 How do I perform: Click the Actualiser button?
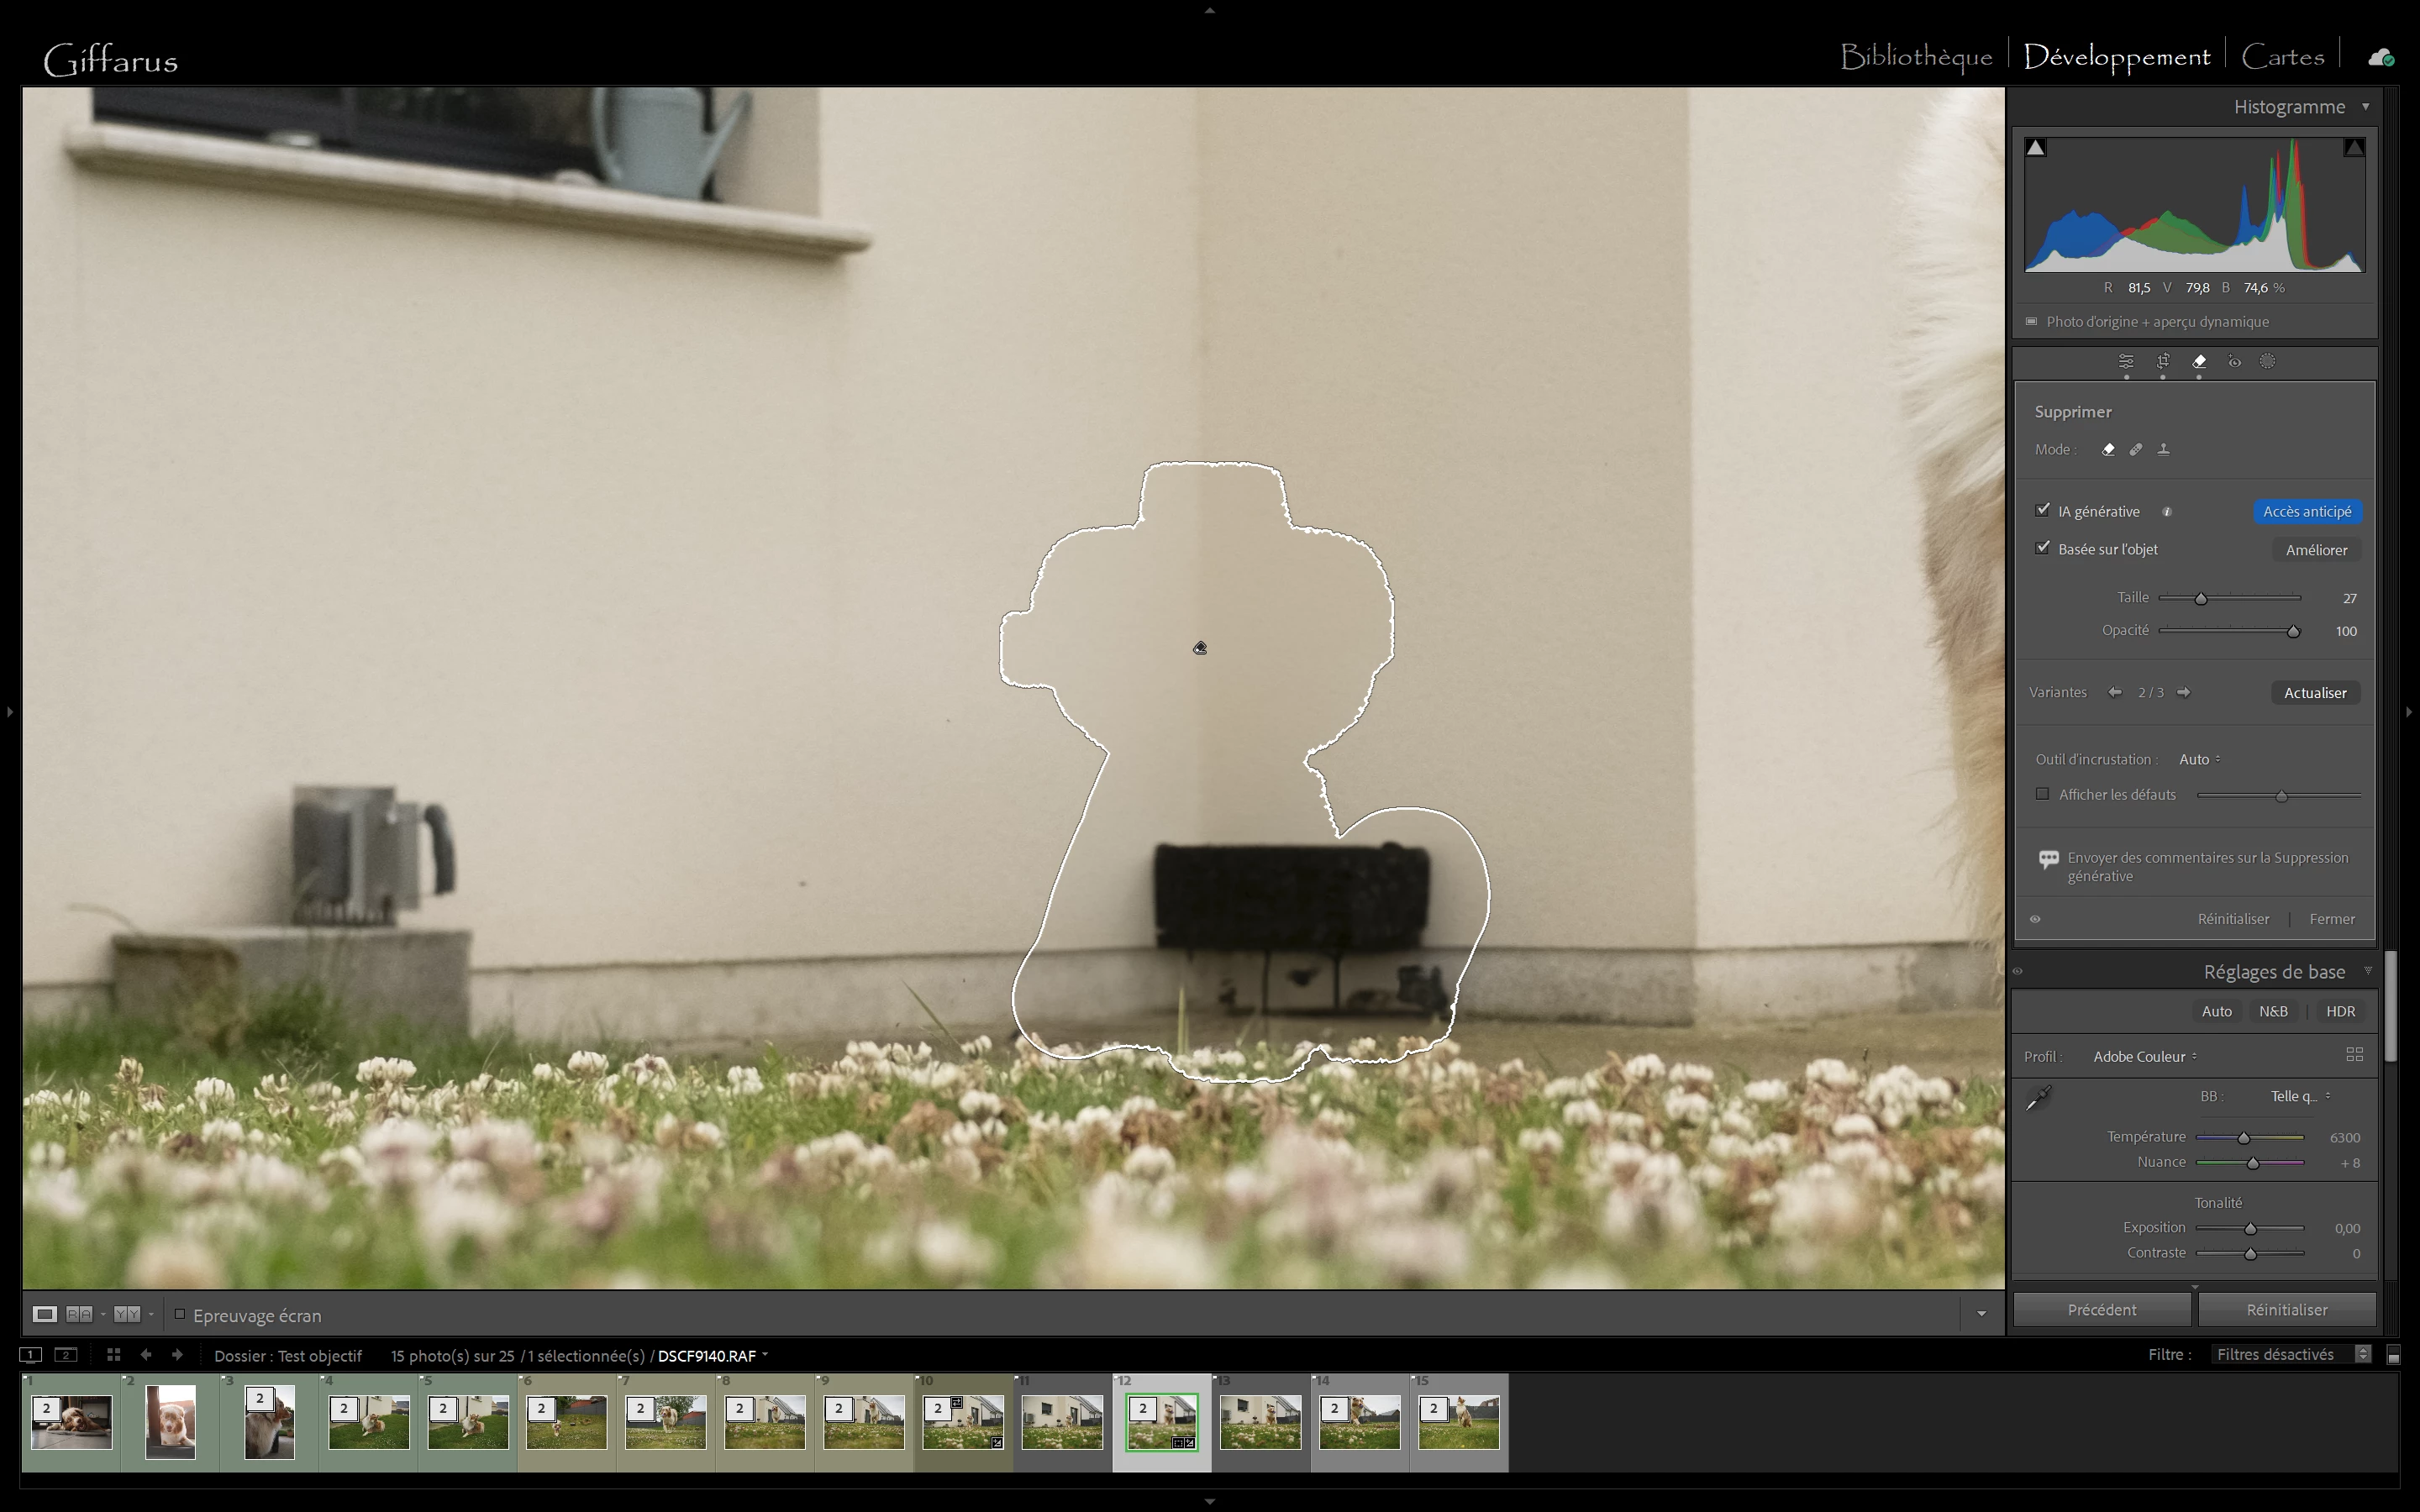pyautogui.click(x=2314, y=693)
